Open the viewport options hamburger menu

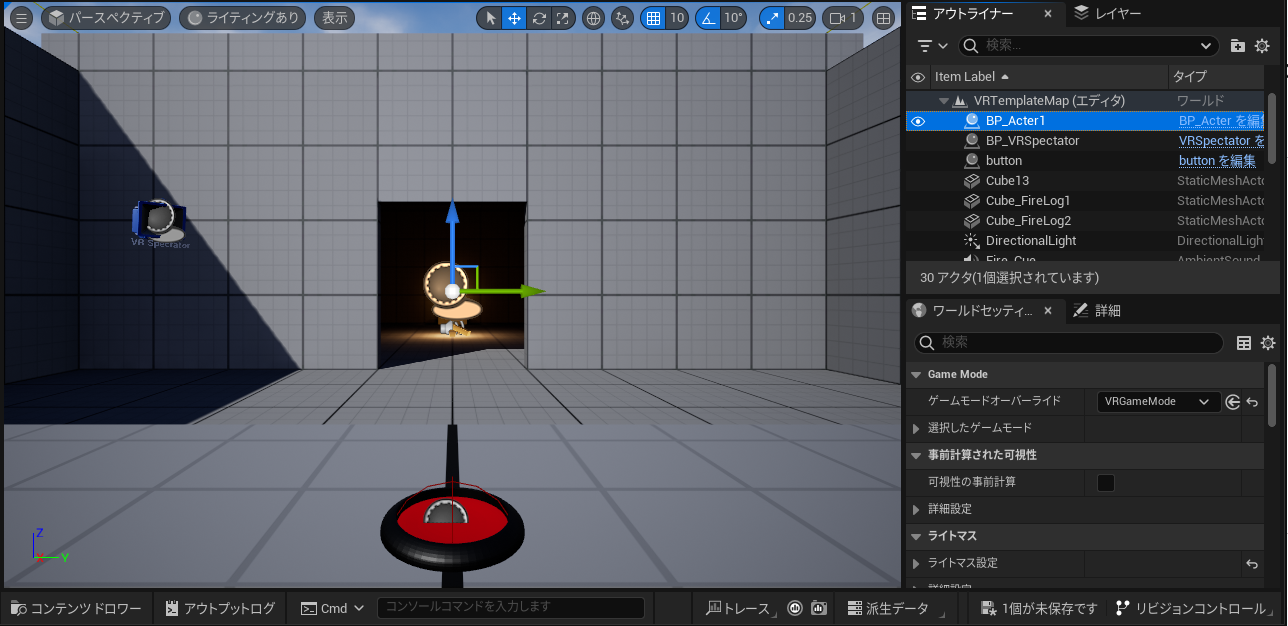coord(21,18)
